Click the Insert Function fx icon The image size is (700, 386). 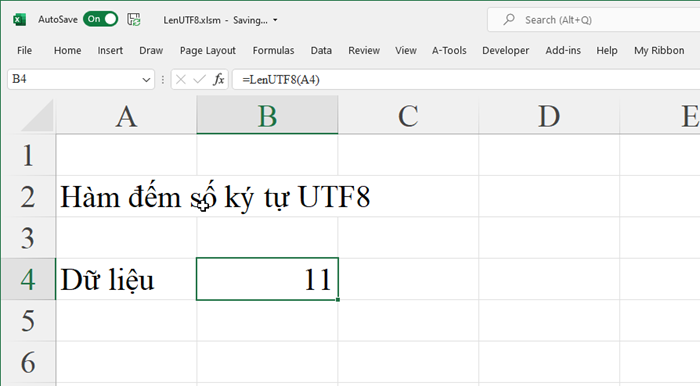218,80
